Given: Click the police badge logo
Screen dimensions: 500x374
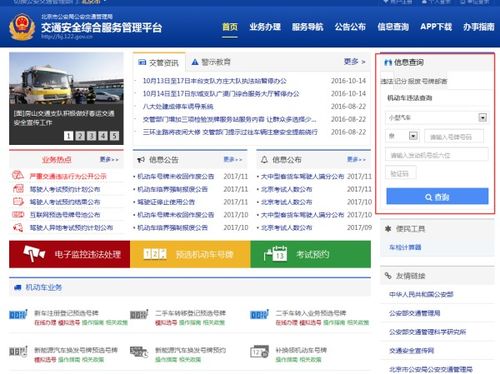Looking at the screenshot, I should coord(22,27).
